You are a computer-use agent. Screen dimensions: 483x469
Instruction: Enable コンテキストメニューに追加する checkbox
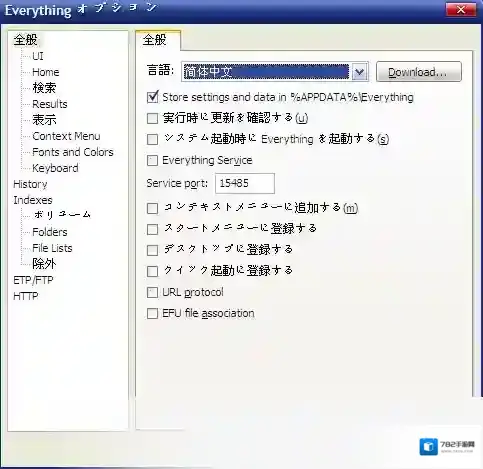pyautogui.click(x=153, y=208)
